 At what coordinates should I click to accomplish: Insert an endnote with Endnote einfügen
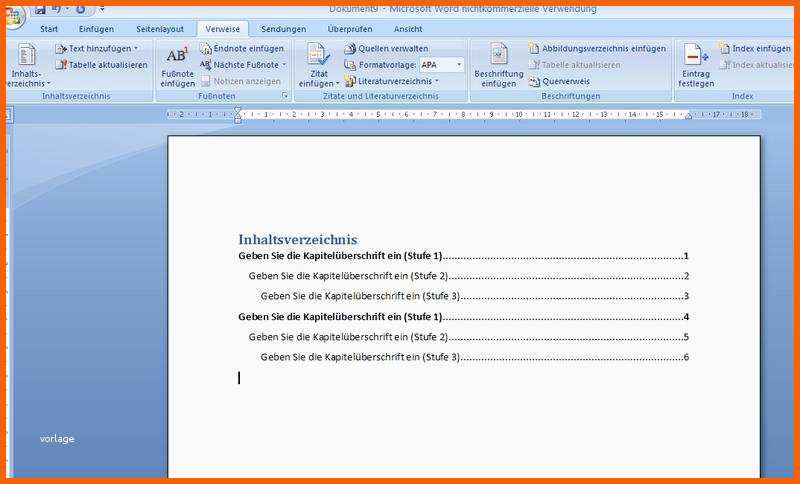pos(241,48)
